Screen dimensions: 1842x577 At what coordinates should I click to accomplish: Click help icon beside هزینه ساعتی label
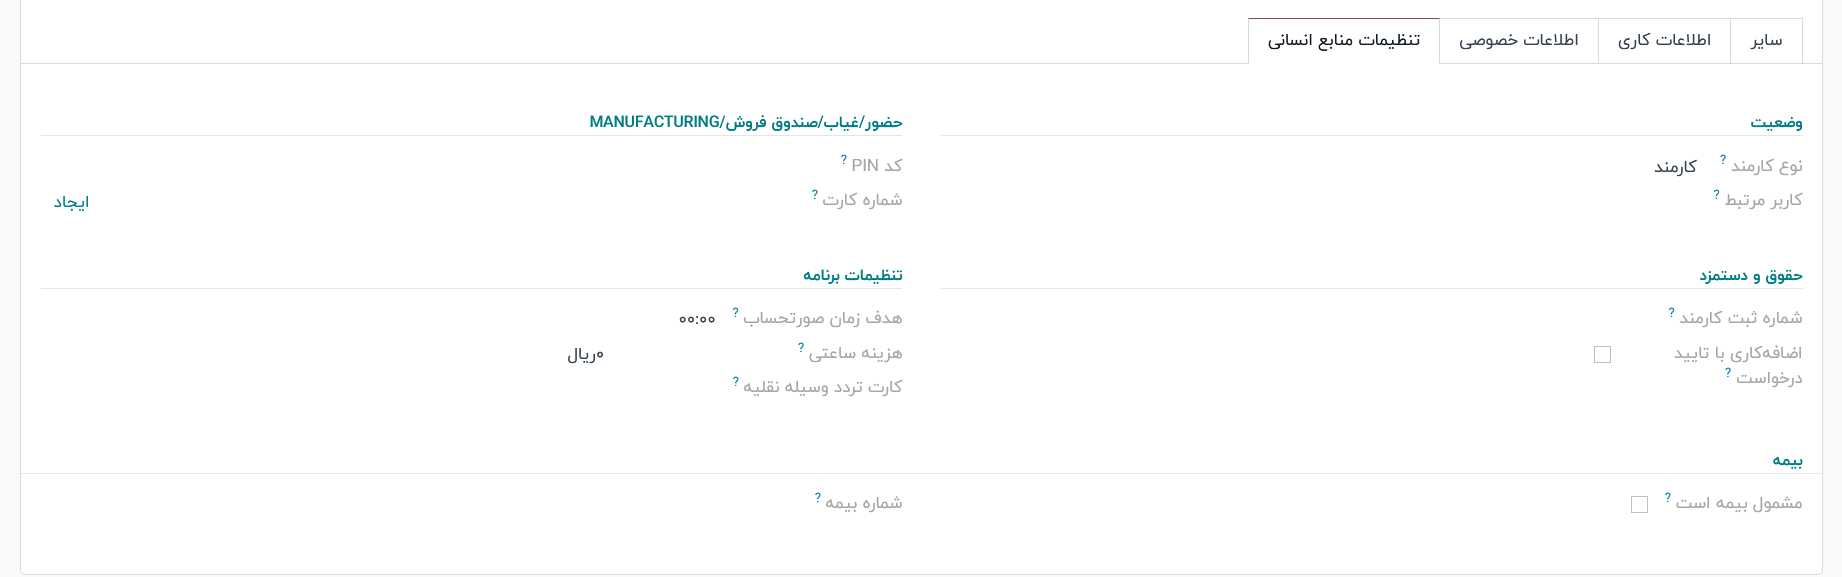click(x=801, y=347)
